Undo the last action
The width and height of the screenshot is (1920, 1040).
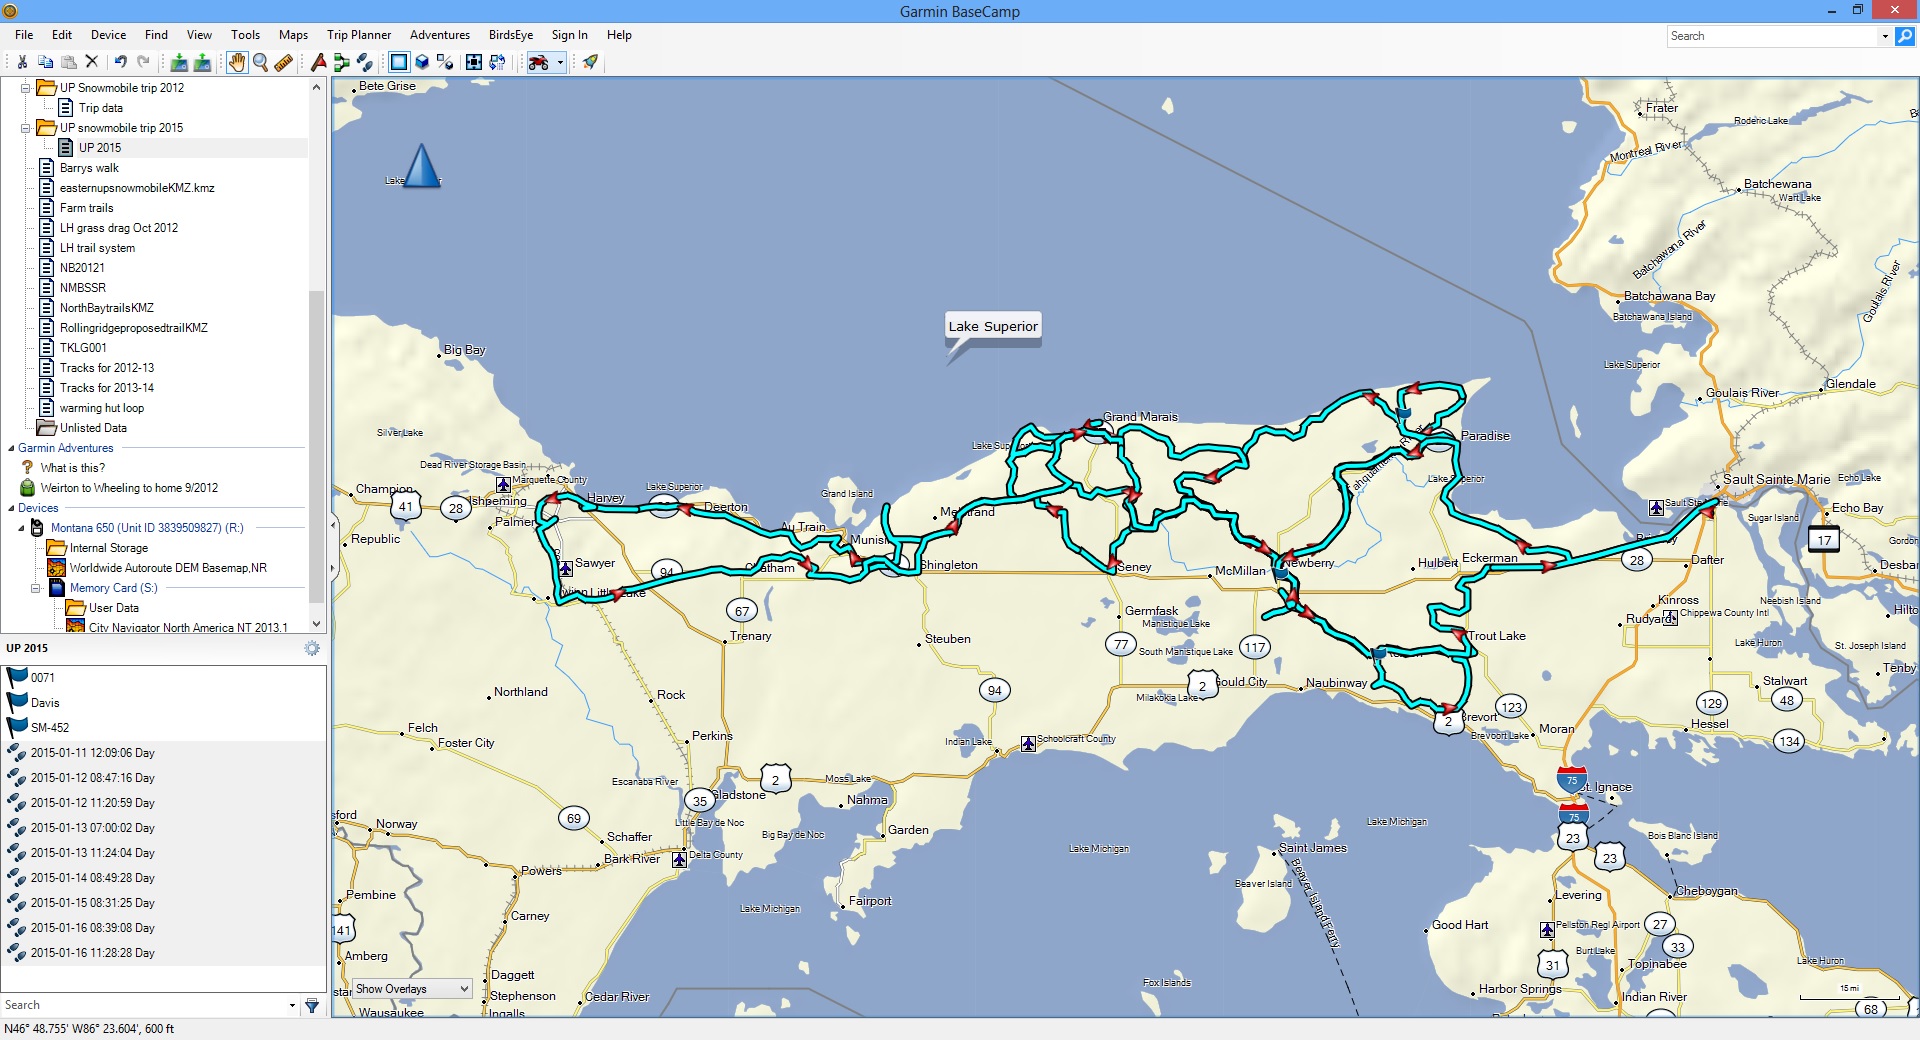(120, 62)
